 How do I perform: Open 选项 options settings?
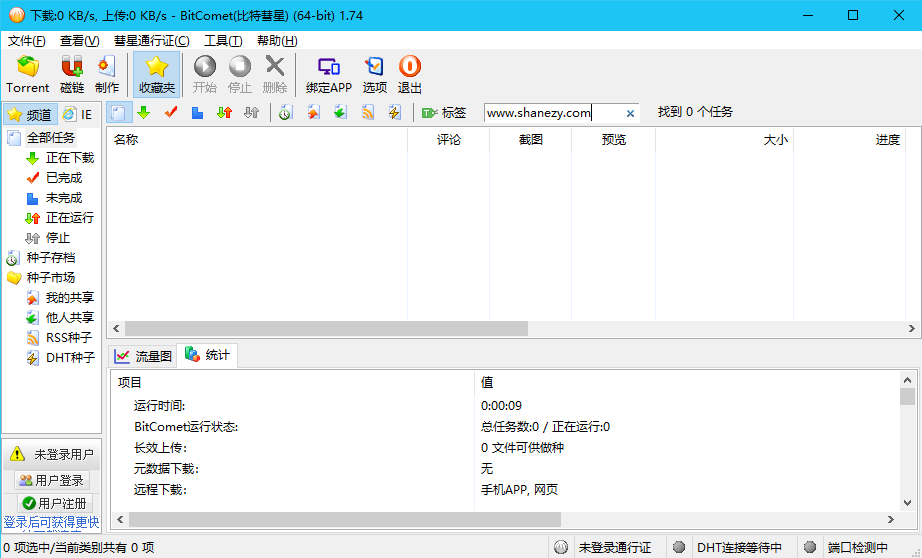(375, 74)
